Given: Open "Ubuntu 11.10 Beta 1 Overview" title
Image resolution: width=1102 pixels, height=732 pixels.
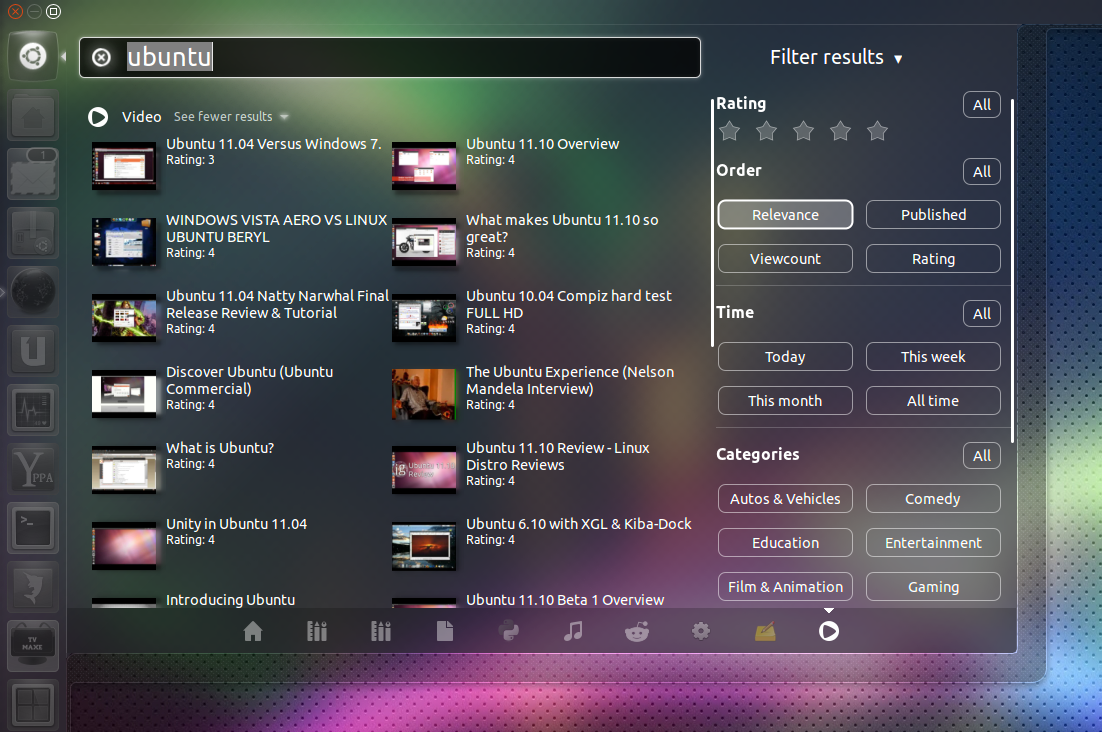Looking at the screenshot, I should point(564,600).
